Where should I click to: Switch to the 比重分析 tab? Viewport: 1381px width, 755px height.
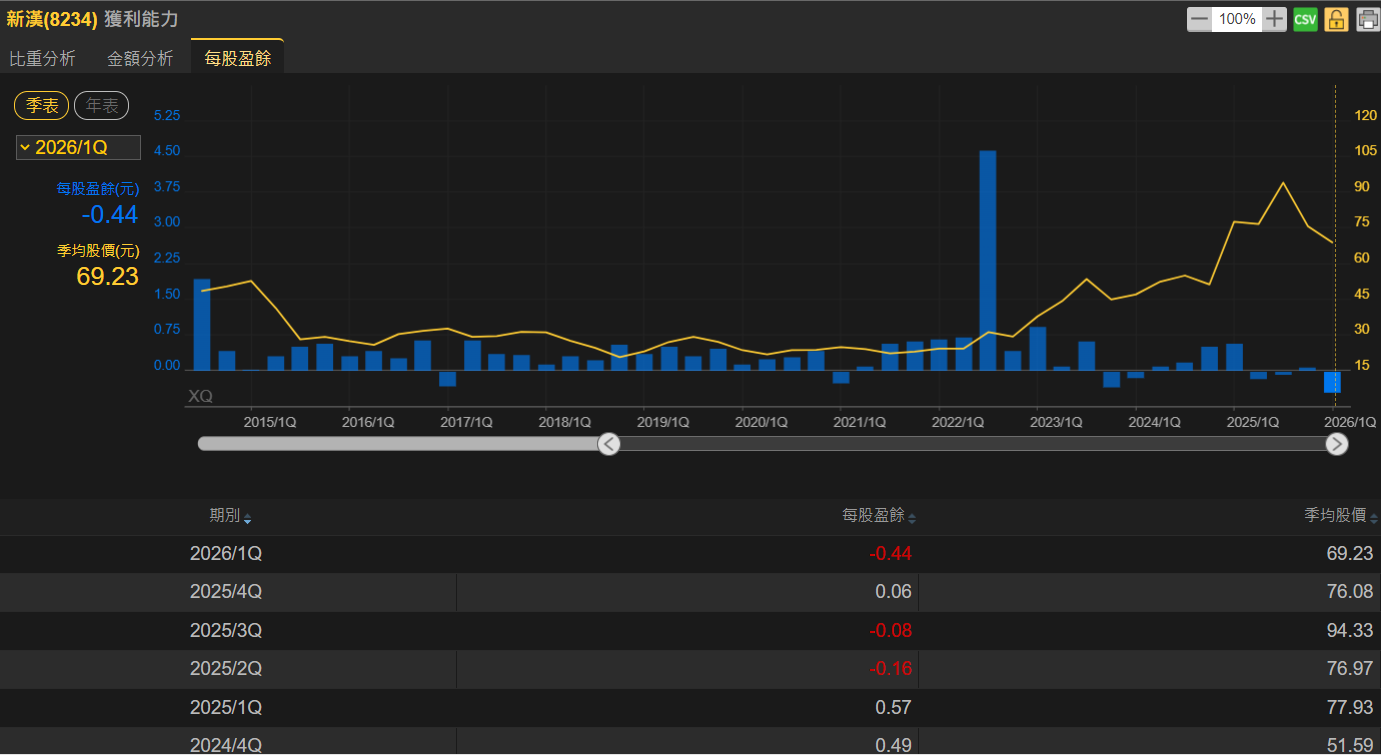click(42, 58)
